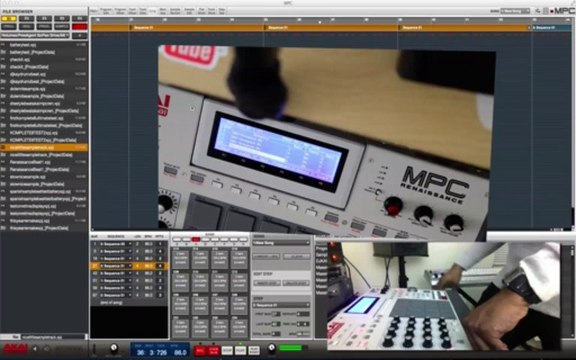Toggle the red file filter button in File Browser

(x=79, y=27)
